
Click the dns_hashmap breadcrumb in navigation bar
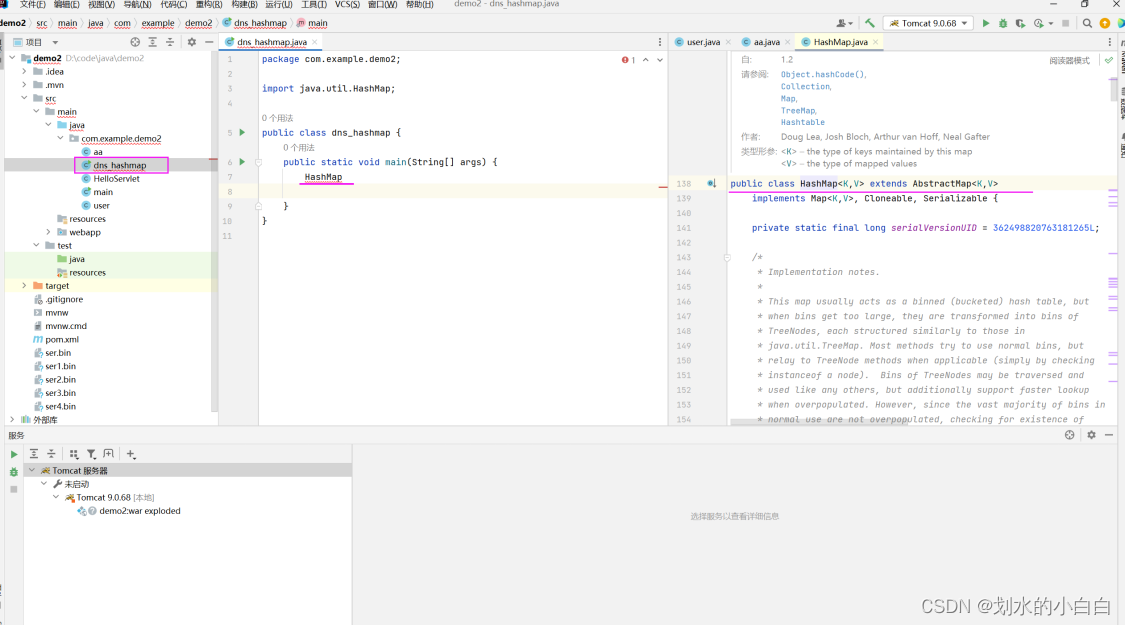pos(260,23)
